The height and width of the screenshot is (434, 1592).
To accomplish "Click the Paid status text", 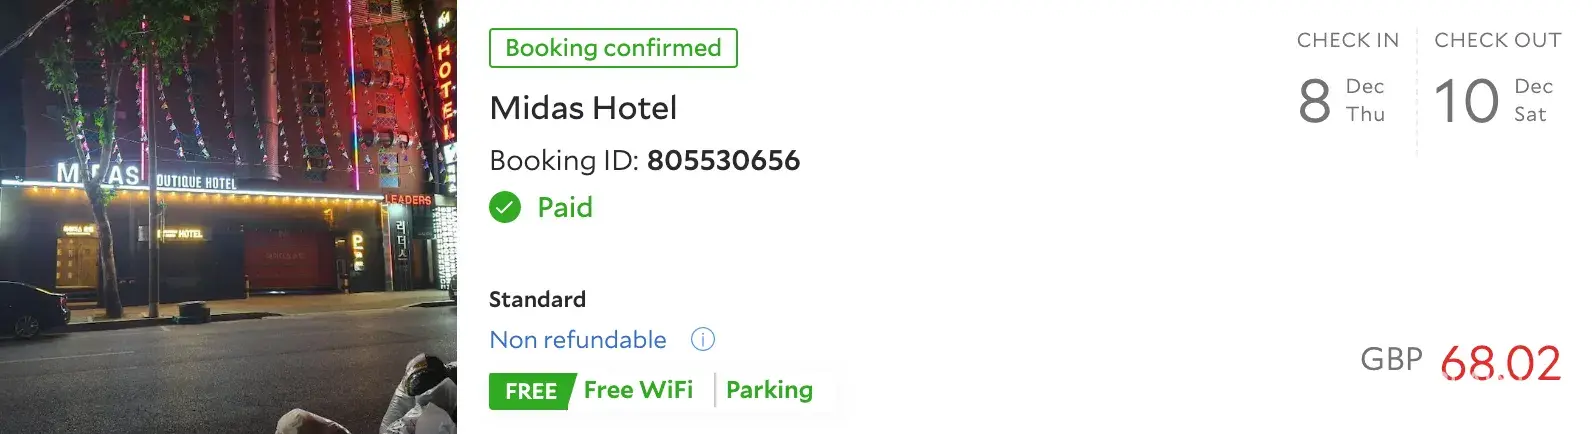I will 565,208.
